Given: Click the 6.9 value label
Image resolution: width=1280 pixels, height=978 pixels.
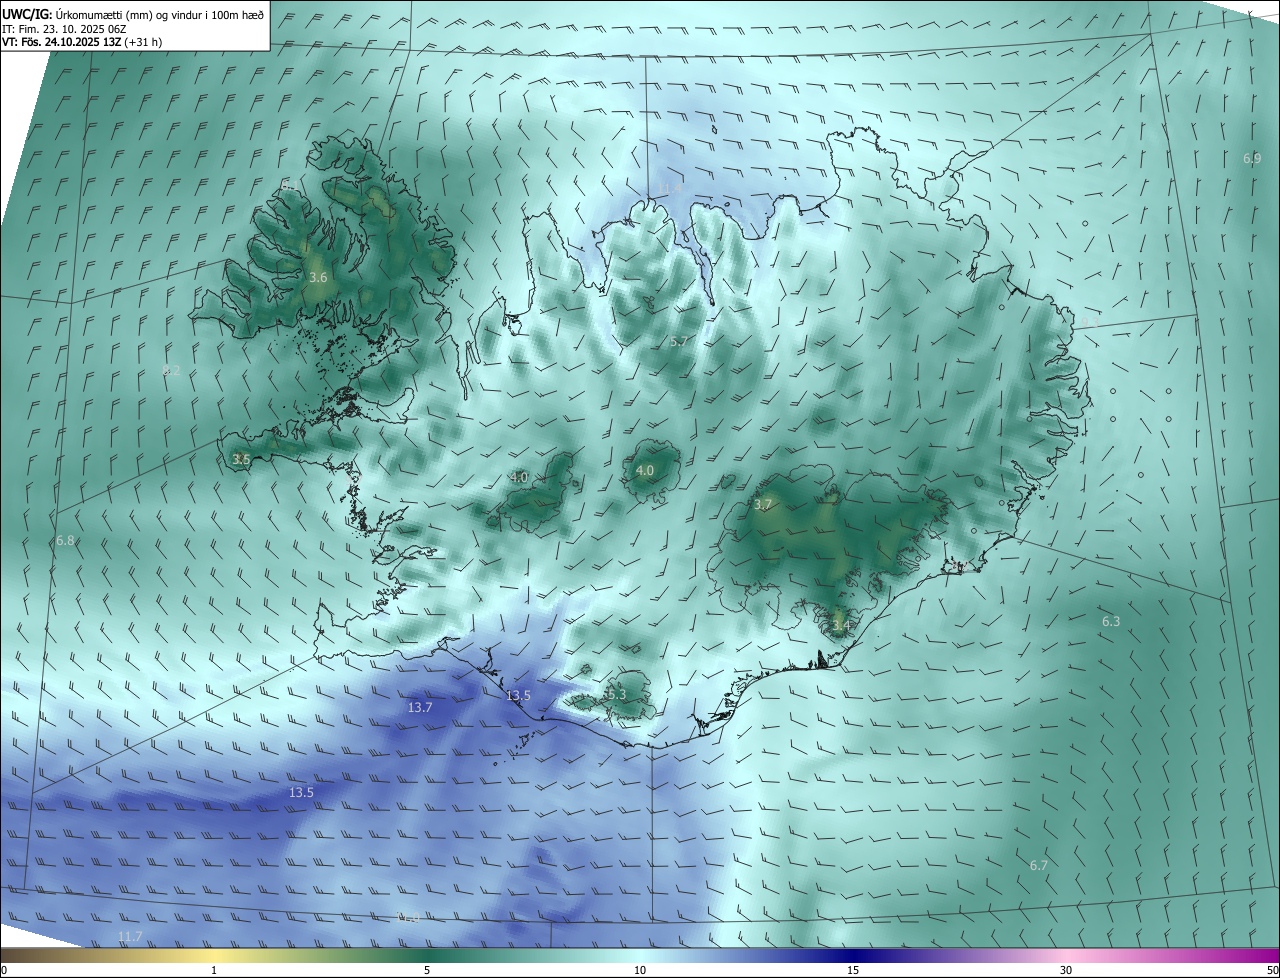Looking at the screenshot, I should (x=1252, y=158).
